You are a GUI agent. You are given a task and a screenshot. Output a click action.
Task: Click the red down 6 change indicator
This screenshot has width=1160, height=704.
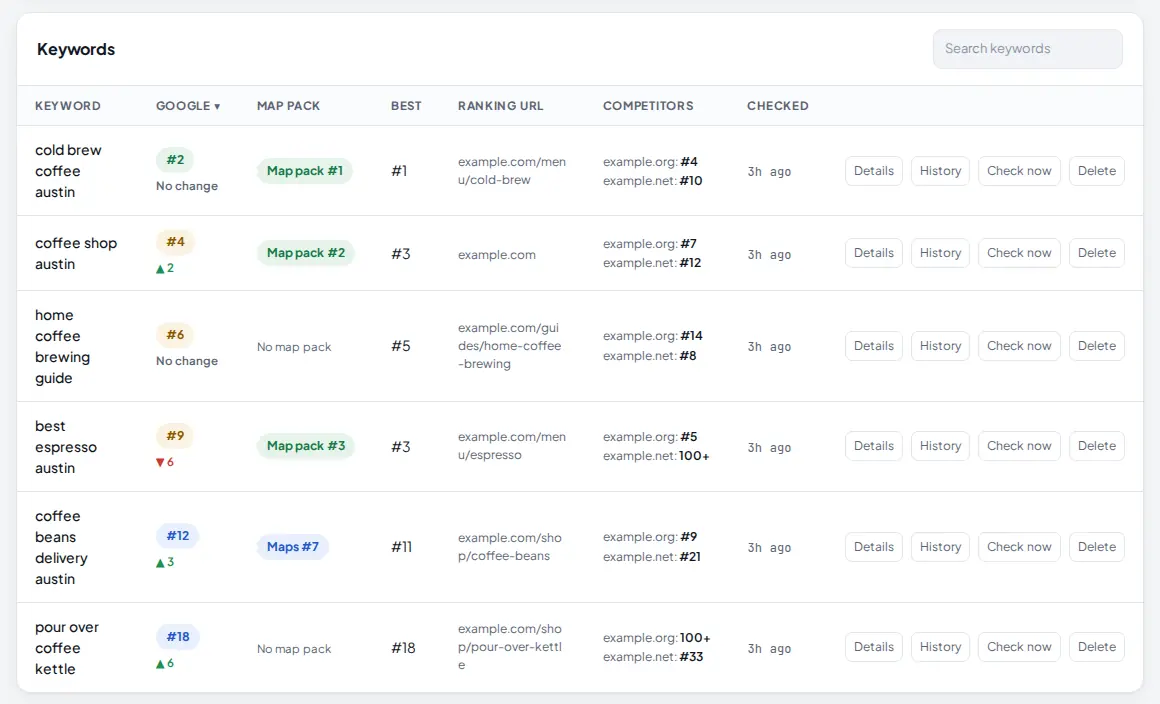164,462
